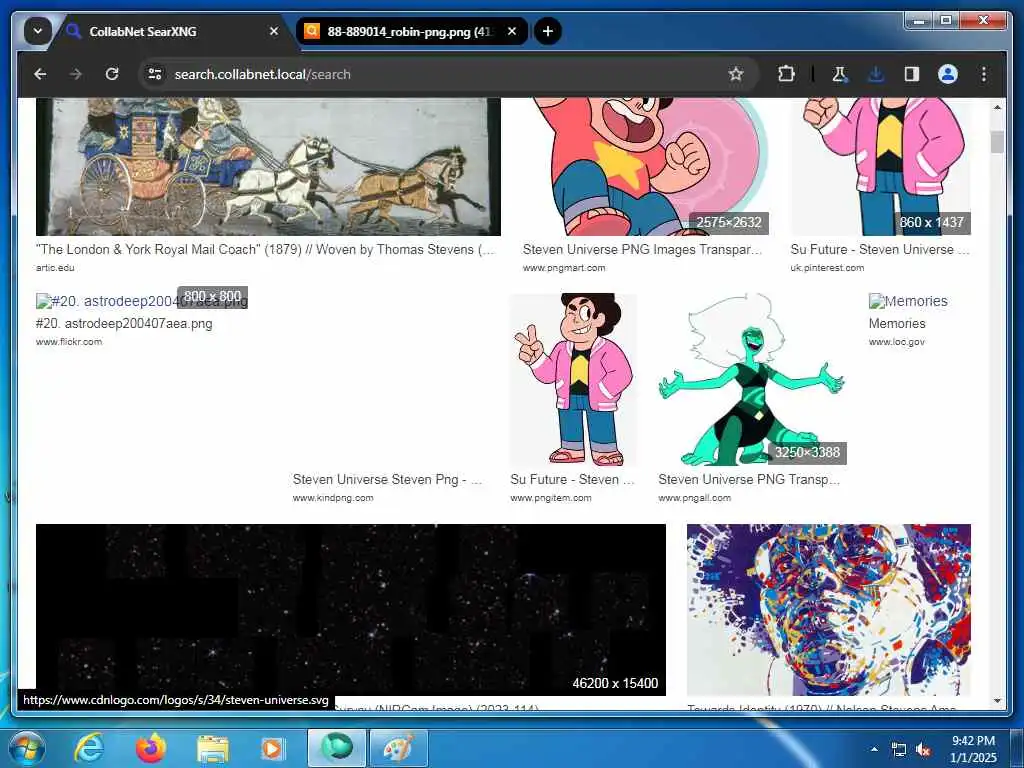The image size is (1024, 768).
Task: Go forward to next page
Action: pos(76,74)
